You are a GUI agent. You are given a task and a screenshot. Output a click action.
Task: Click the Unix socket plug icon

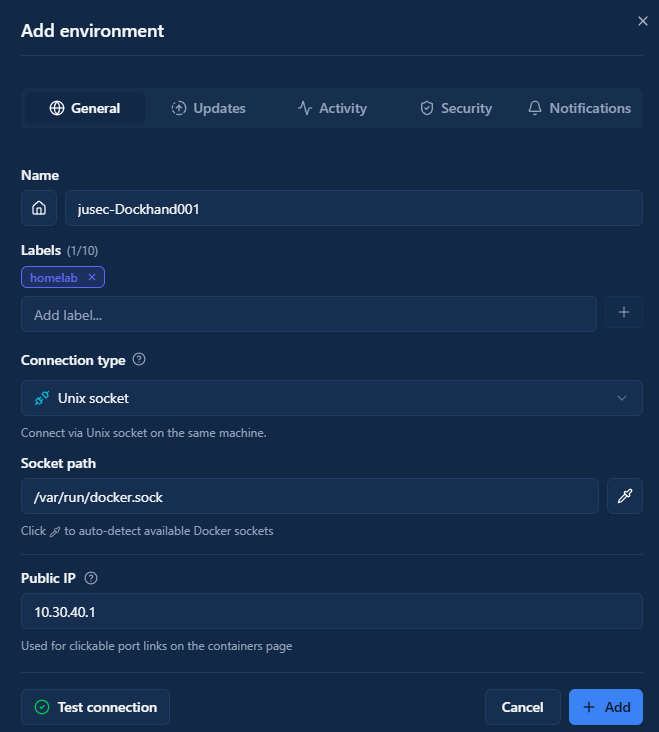41,398
